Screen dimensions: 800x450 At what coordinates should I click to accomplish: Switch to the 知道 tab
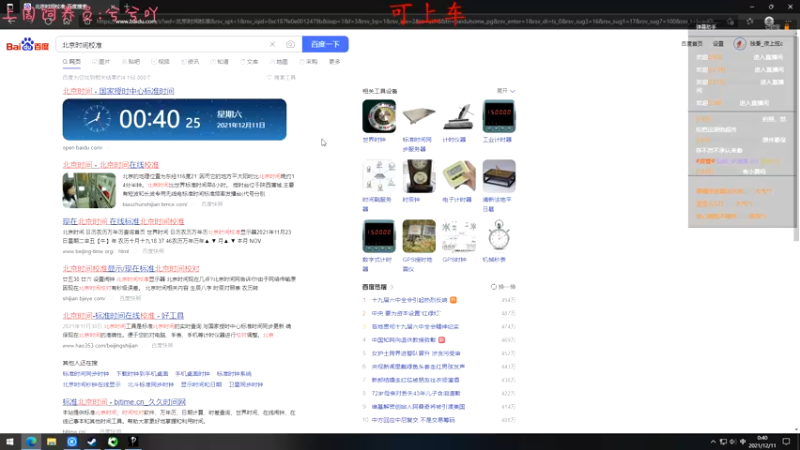220,62
